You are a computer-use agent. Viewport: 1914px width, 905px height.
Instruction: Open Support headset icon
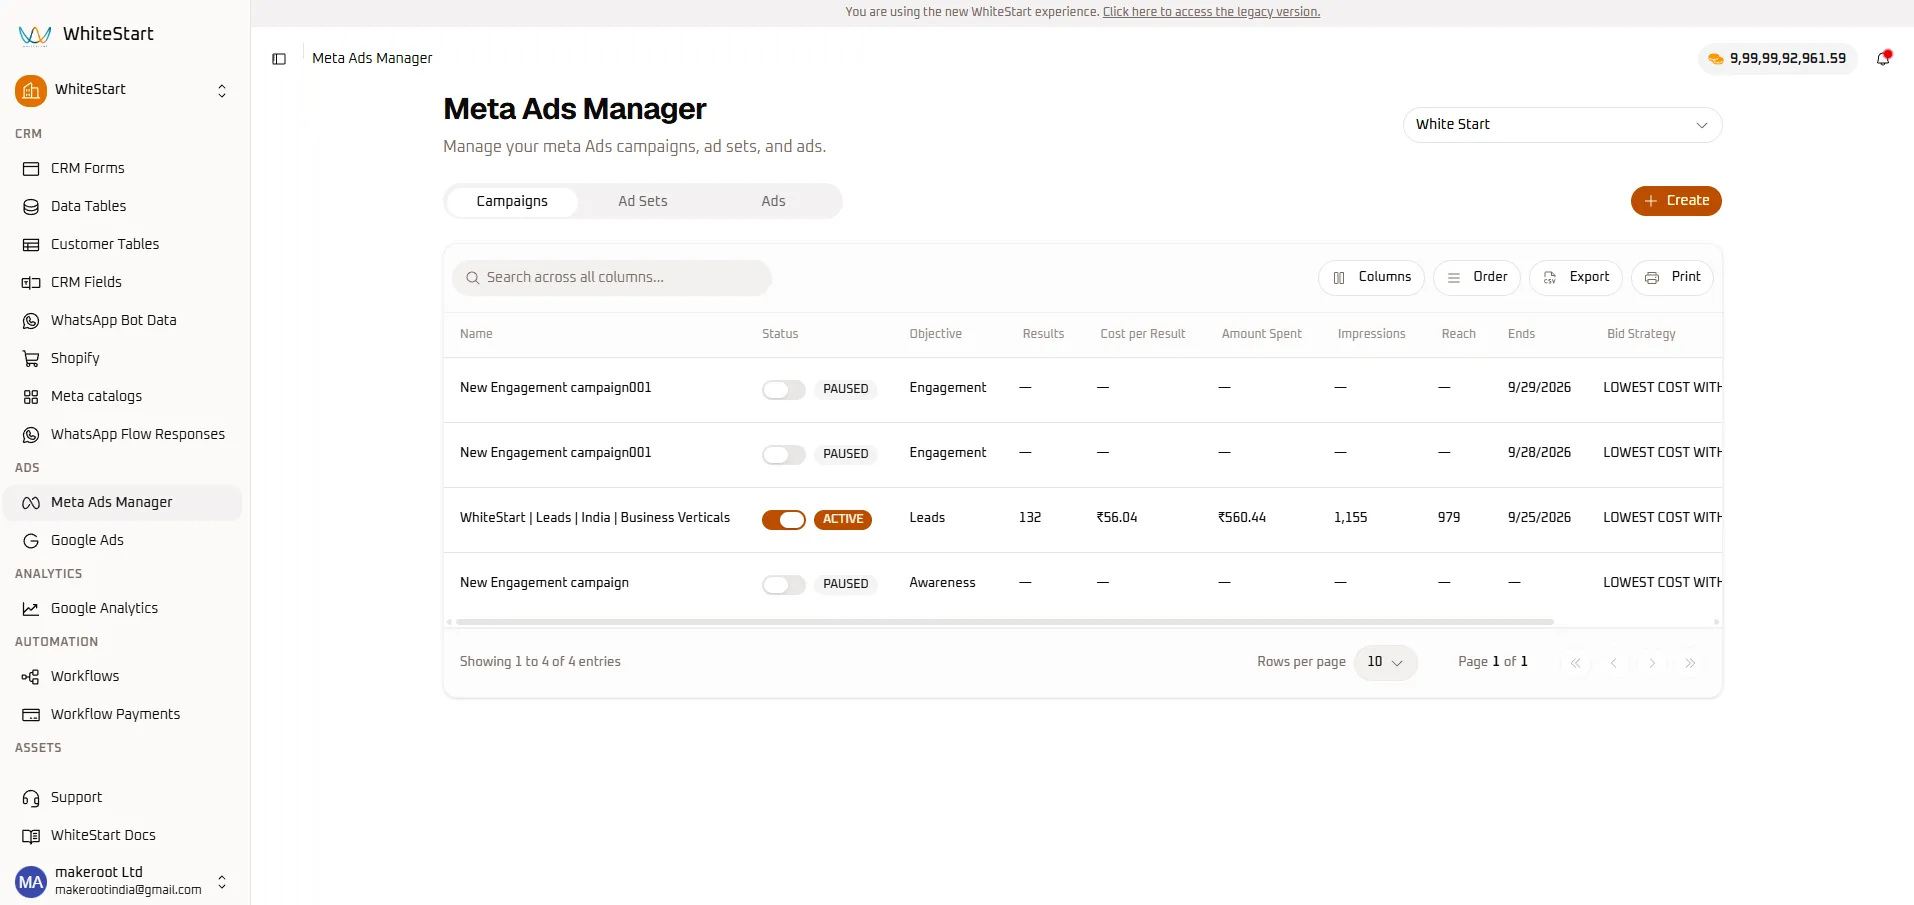(x=31, y=798)
